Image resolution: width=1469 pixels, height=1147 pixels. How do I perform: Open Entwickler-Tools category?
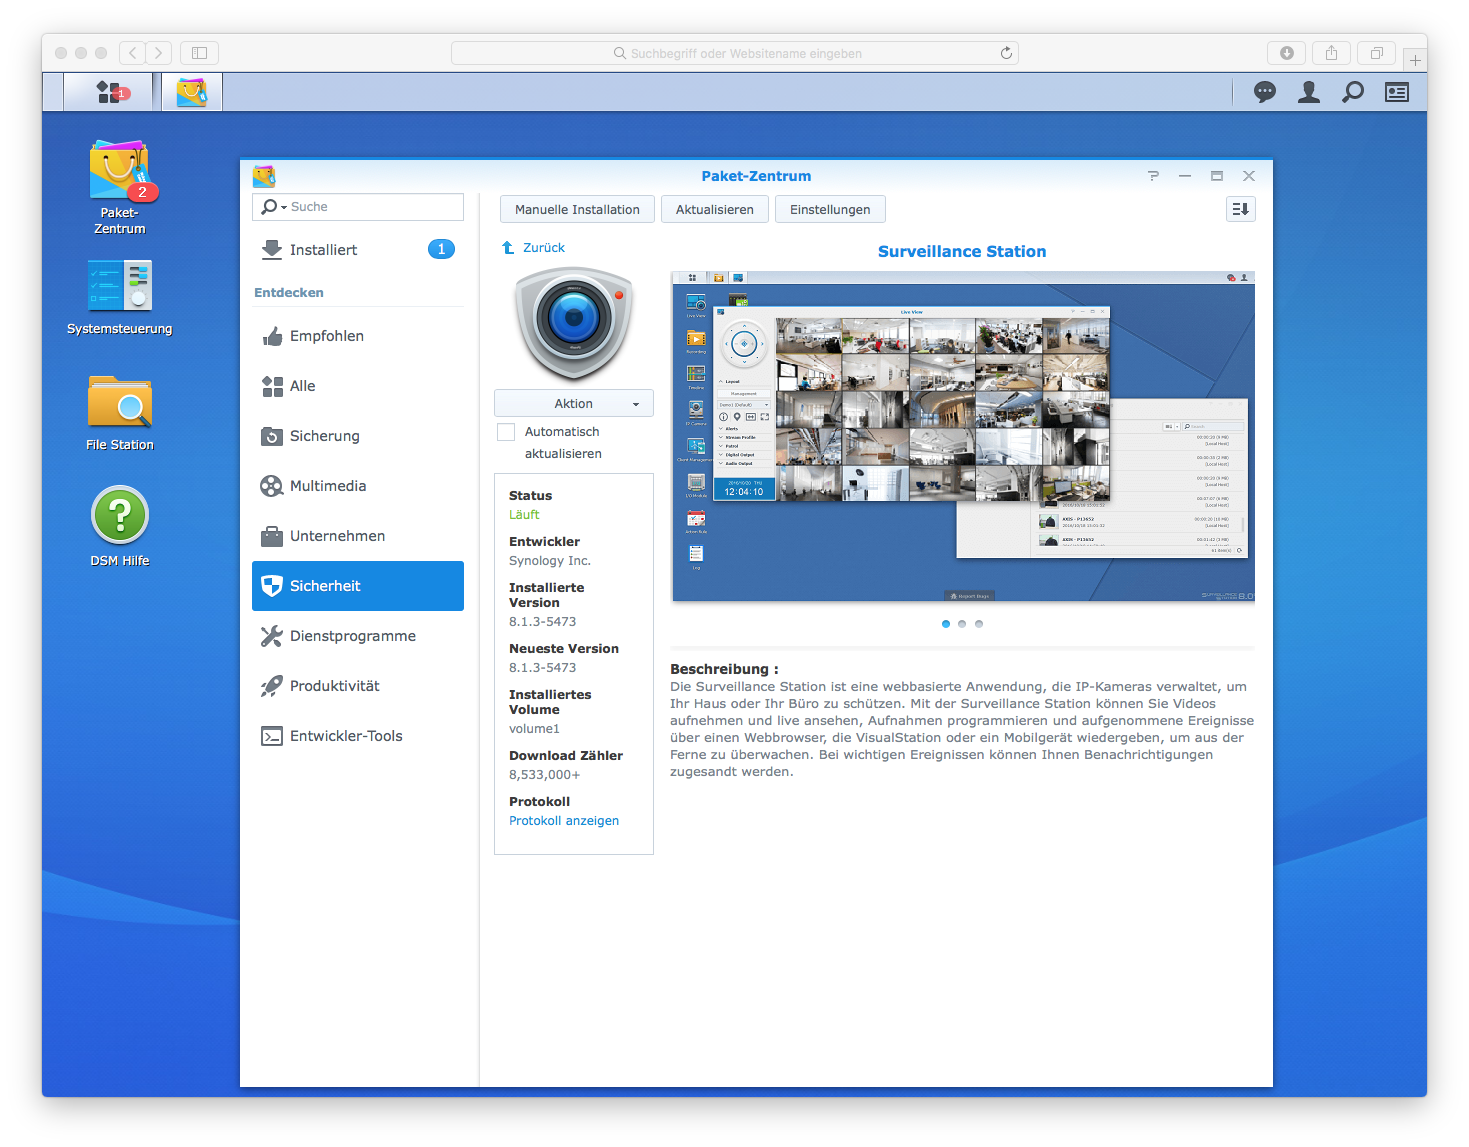(358, 736)
